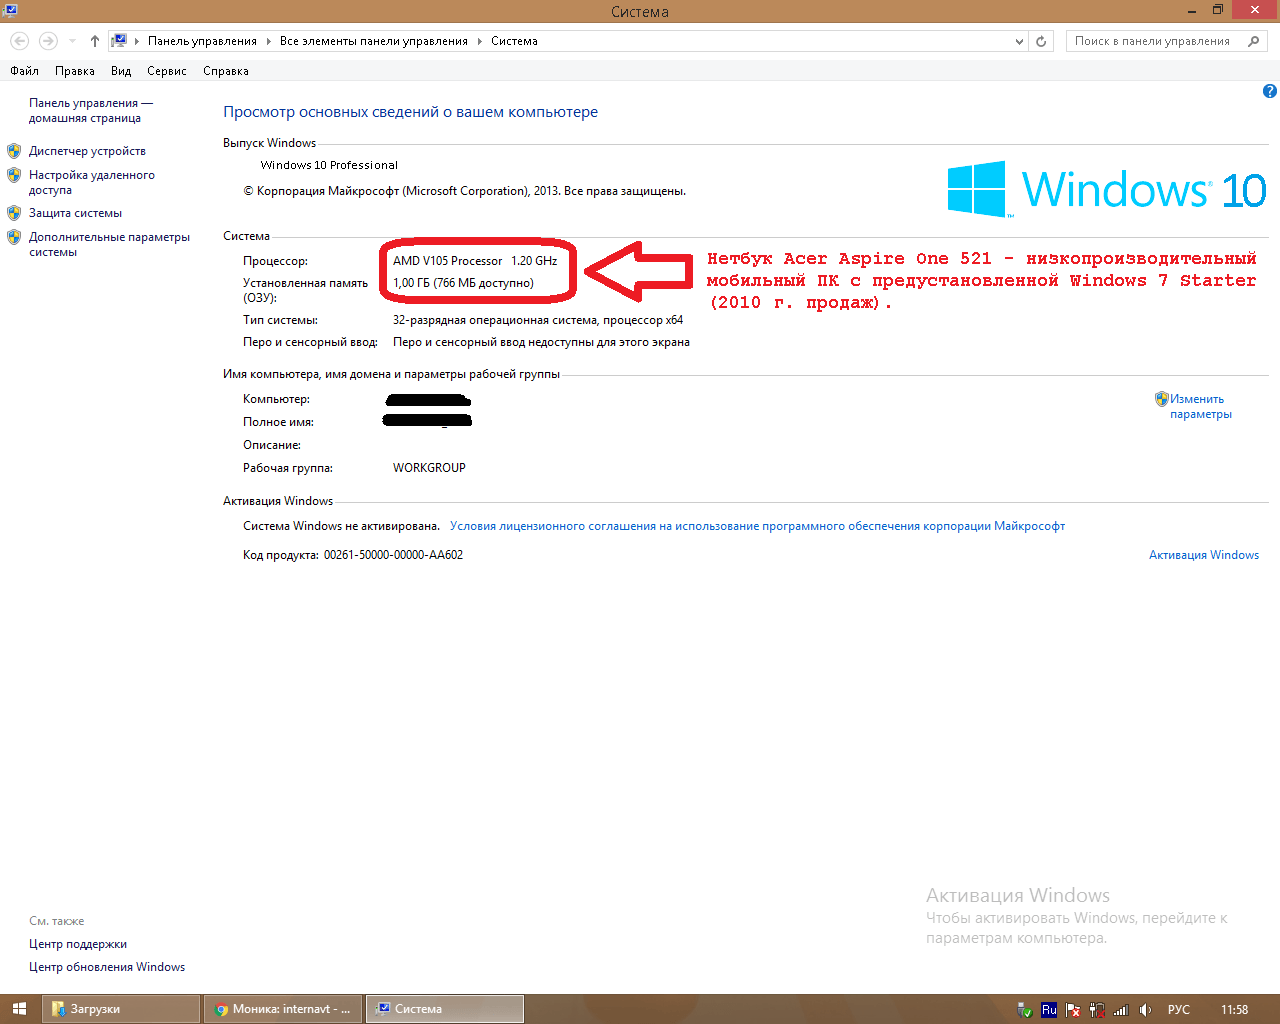Open the network signal tray icon

click(x=1121, y=1010)
